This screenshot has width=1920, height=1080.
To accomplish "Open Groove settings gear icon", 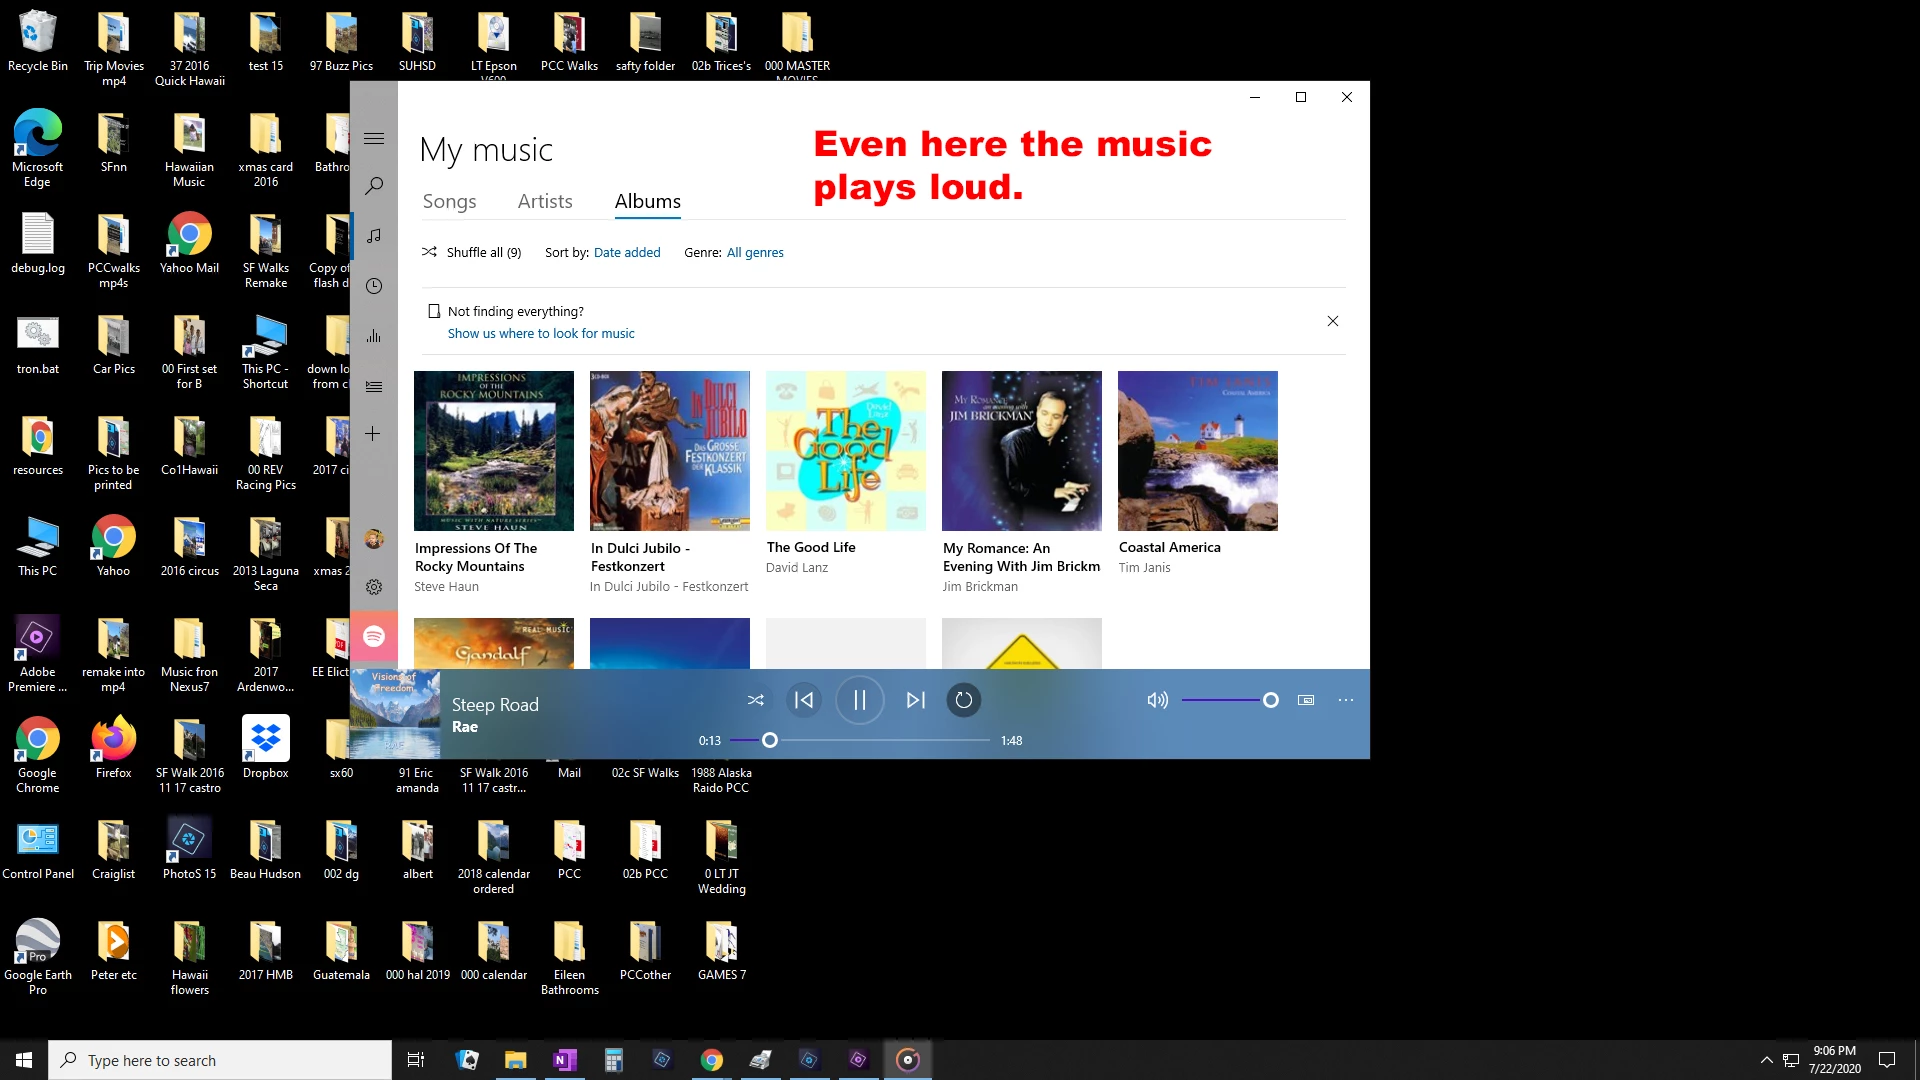I will (x=374, y=587).
